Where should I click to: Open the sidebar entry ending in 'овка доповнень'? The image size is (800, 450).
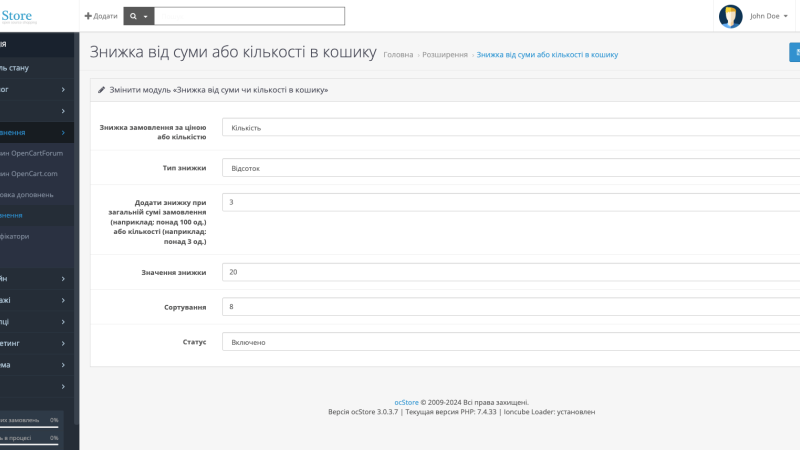click(x=37, y=194)
